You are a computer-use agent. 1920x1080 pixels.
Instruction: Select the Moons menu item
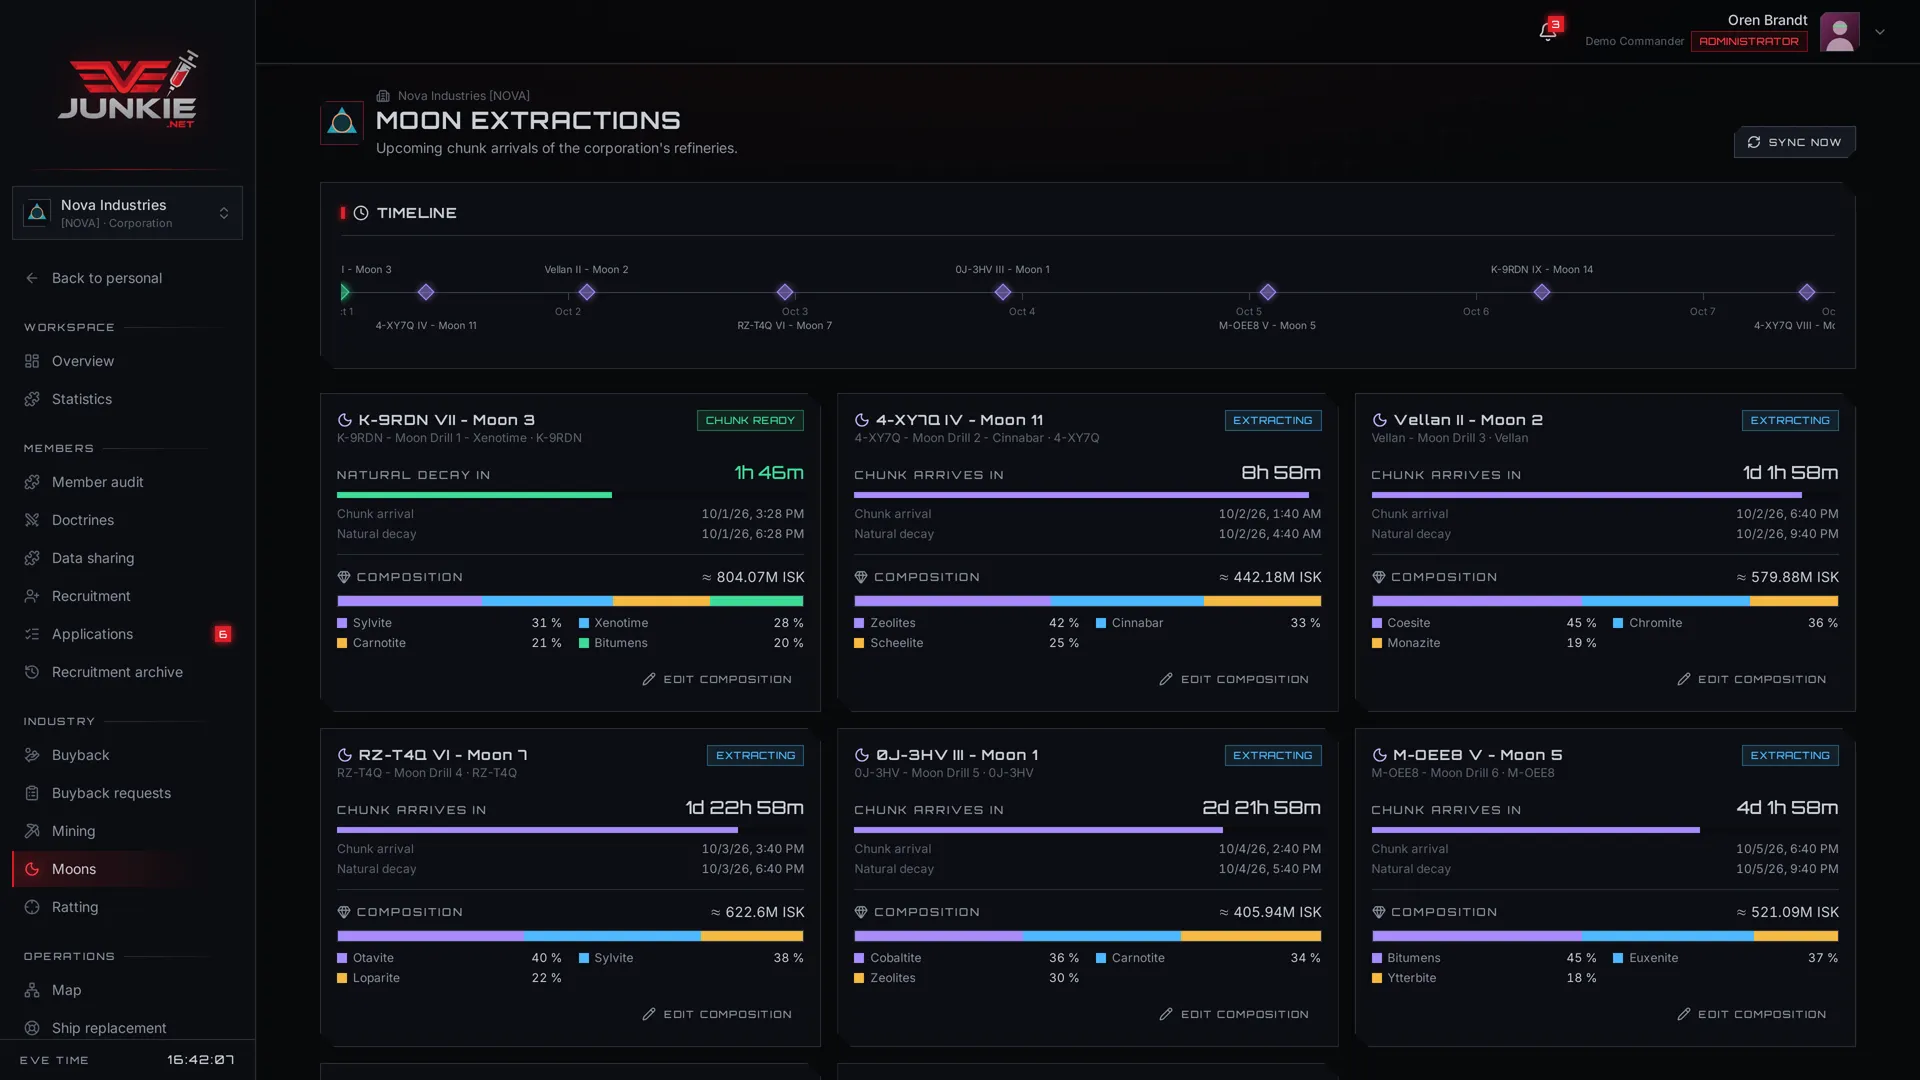coord(127,869)
